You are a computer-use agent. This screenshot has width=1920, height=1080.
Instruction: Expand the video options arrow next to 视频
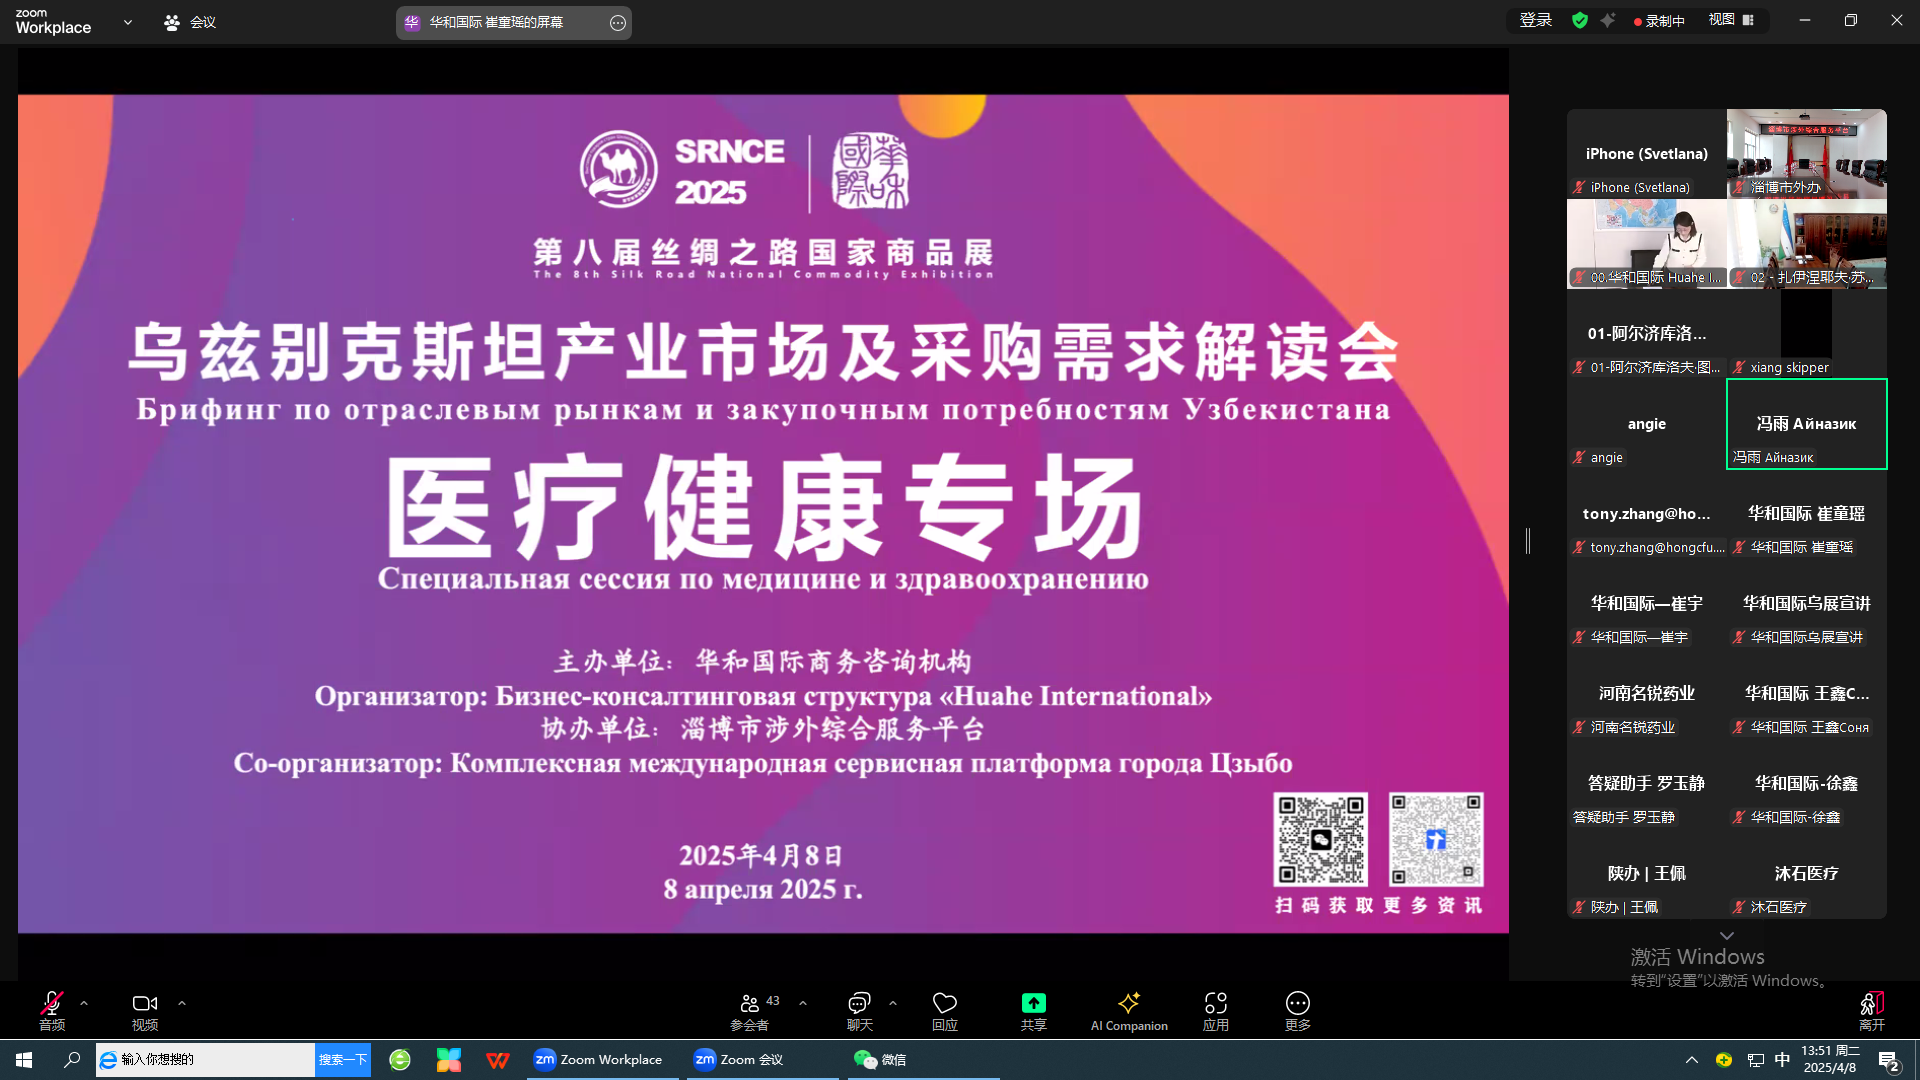pyautogui.click(x=182, y=1002)
